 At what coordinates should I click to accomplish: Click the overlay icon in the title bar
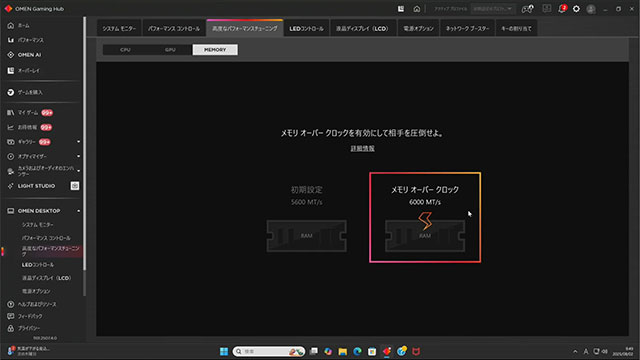(401, 9)
